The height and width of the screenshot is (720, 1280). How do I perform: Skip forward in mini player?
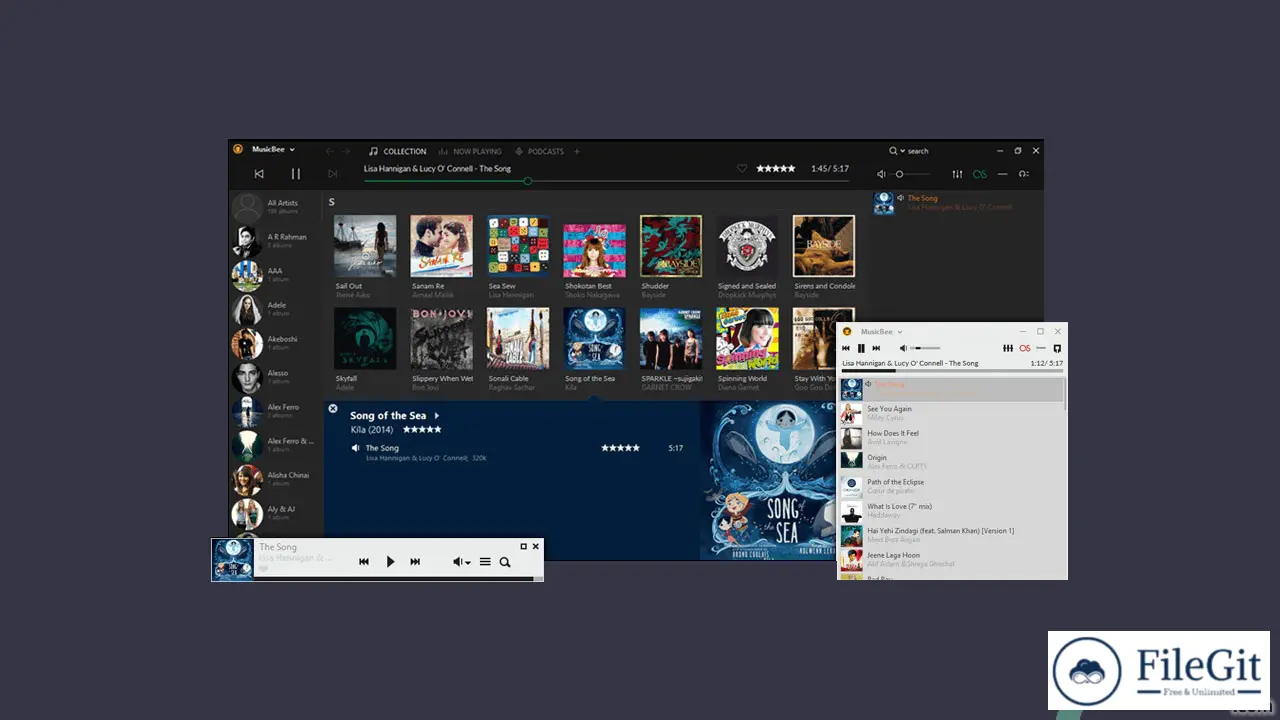[415, 562]
